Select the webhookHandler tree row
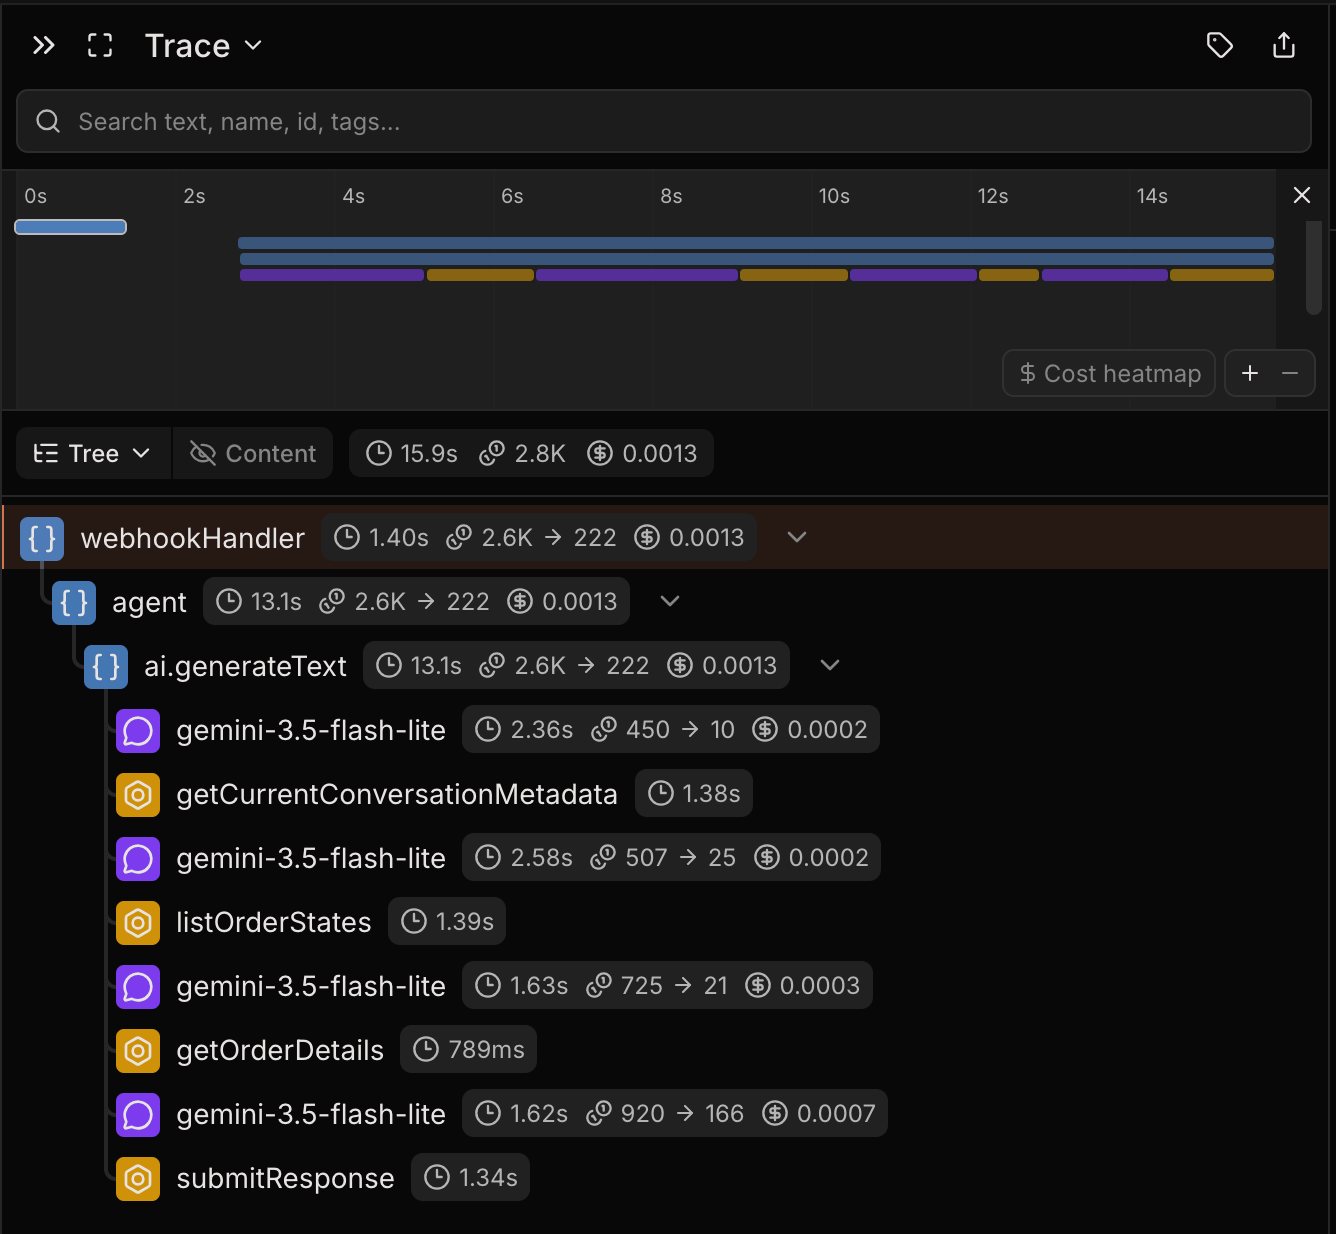The width and height of the screenshot is (1336, 1234). coord(666,538)
